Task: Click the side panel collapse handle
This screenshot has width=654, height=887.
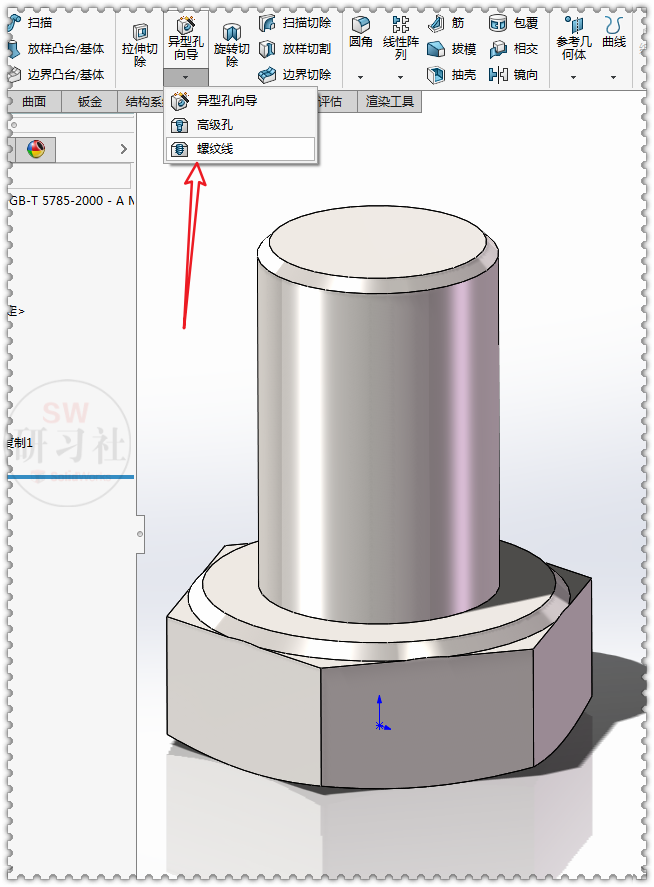Action: (140, 534)
